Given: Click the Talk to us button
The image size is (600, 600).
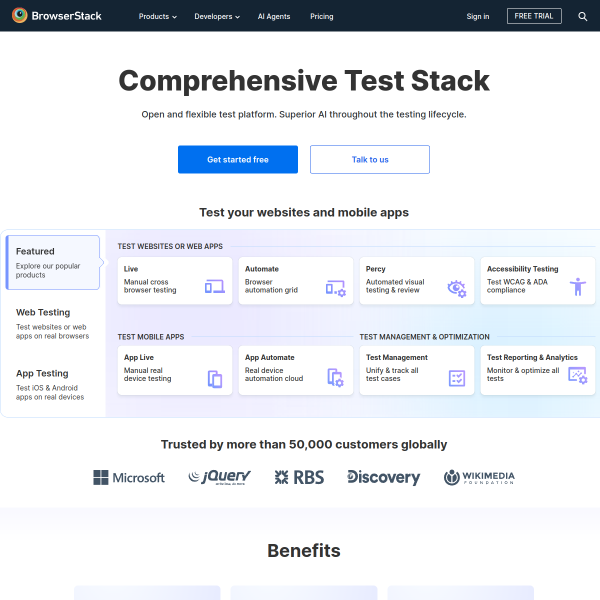Looking at the screenshot, I should (370, 160).
